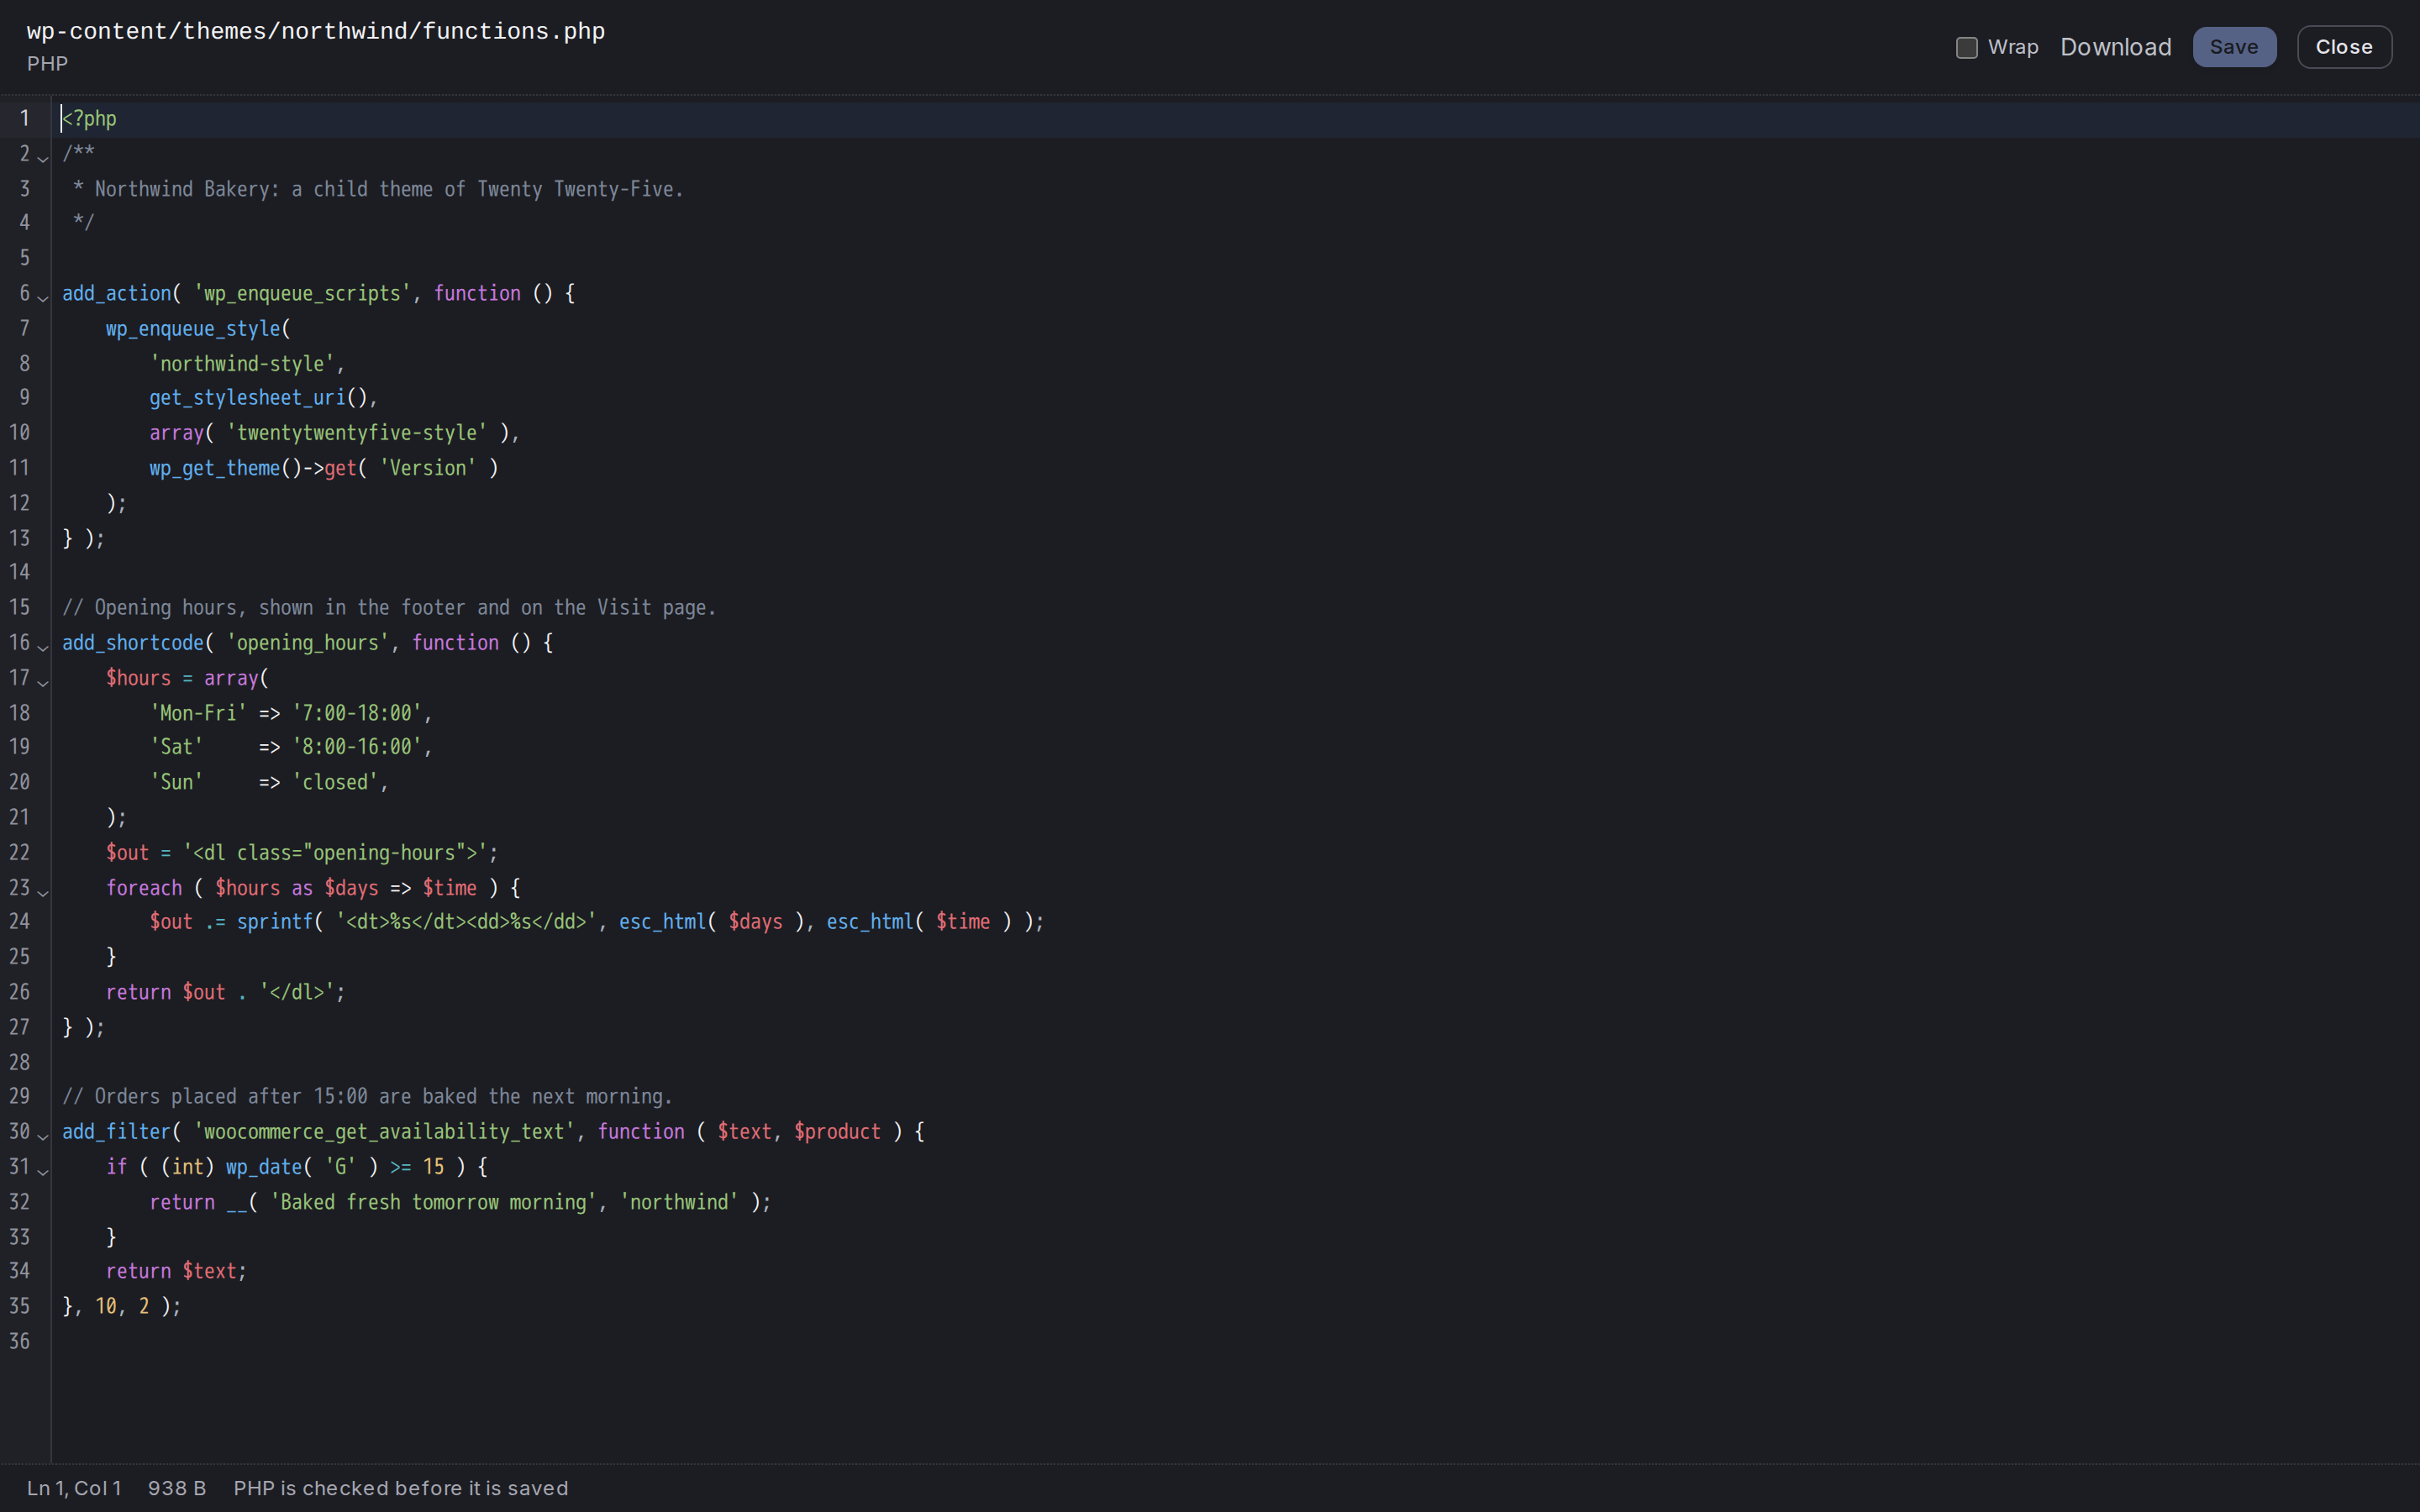Click the Save button
The width and height of the screenshot is (2420, 1512).
click(2234, 47)
